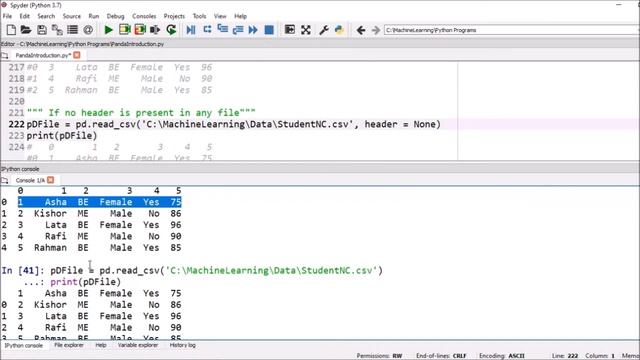Open the file list (outline) icon
This screenshot has width=640, height=360.
pos(72,30)
